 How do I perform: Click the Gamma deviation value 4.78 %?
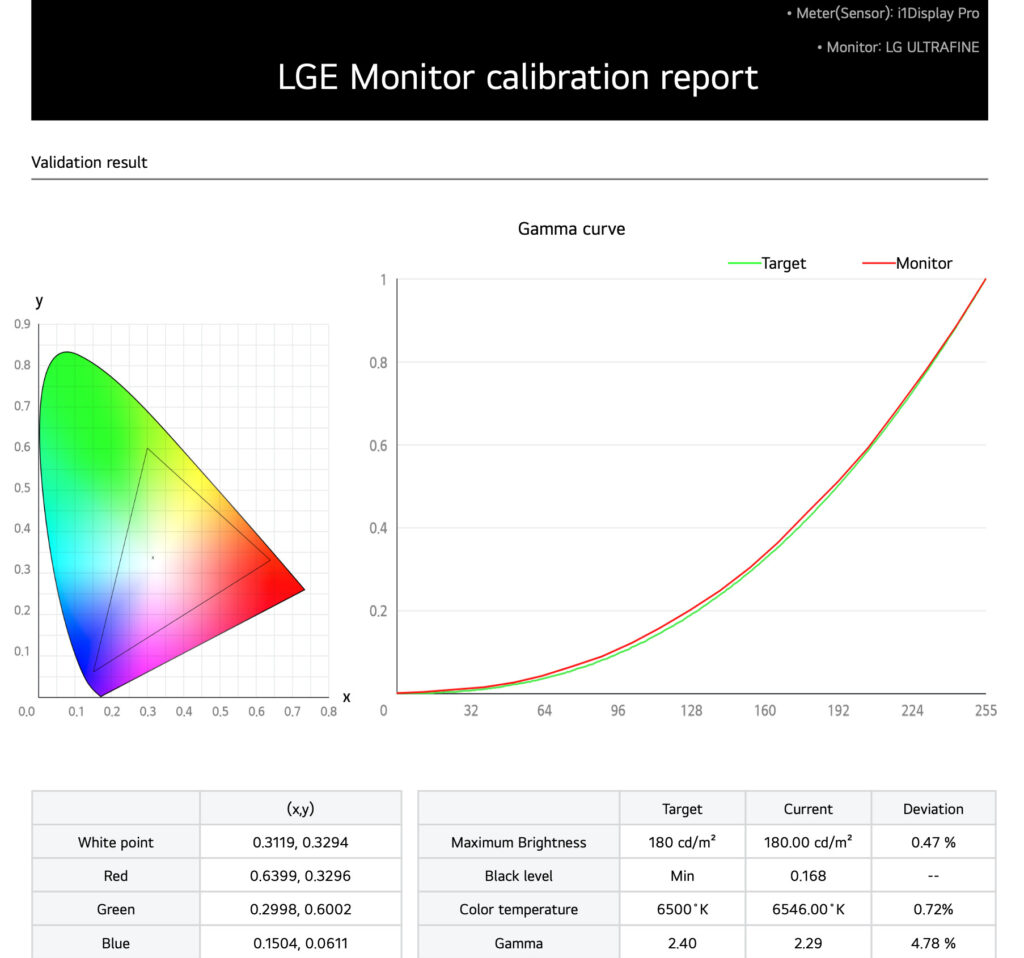(x=933, y=943)
